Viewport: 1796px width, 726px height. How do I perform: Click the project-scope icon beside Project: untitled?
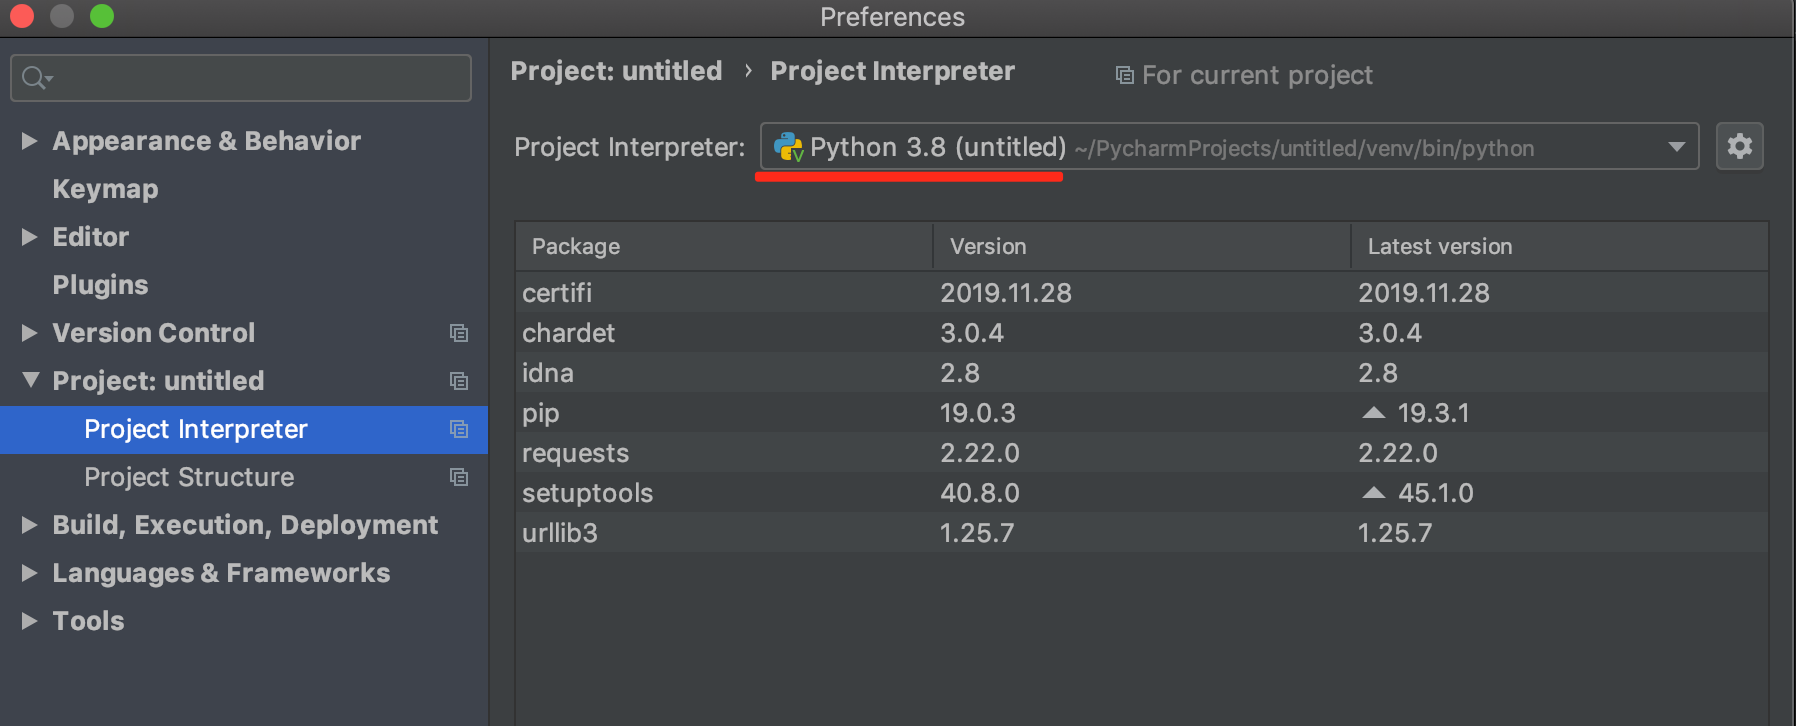click(459, 381)
